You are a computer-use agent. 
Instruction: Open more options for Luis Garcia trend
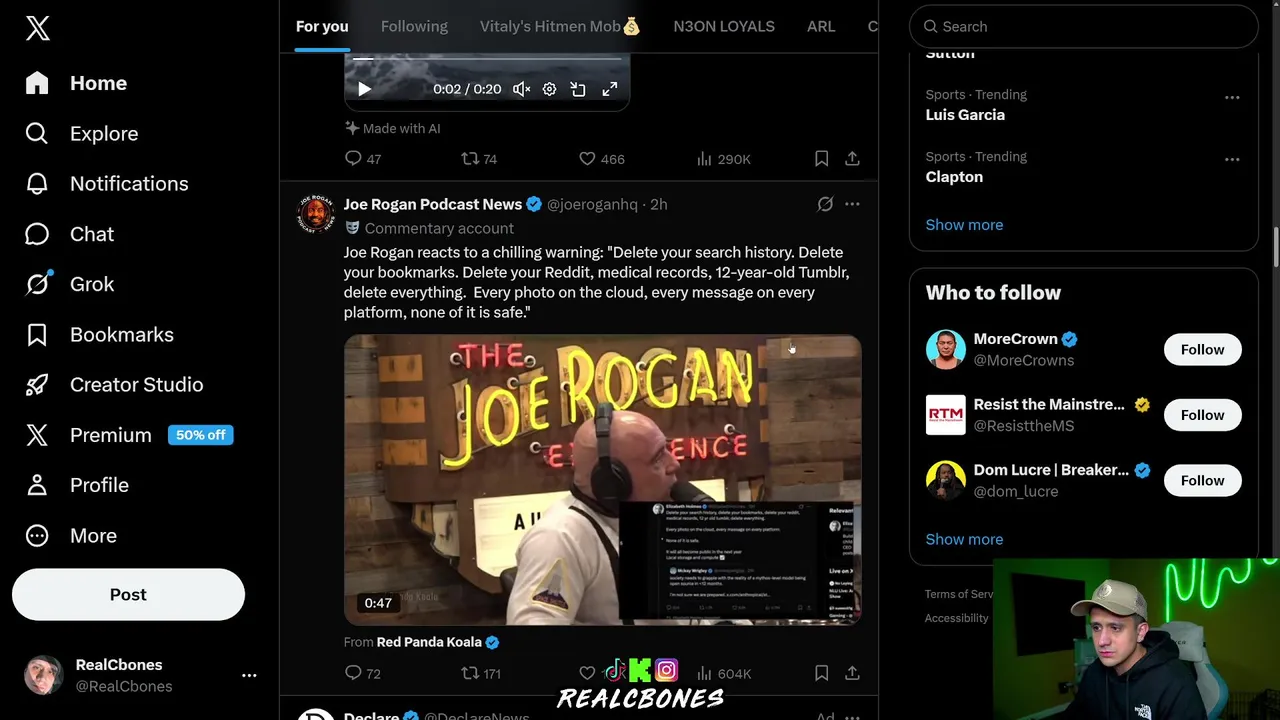pyautogui.click(x=1232, y=97)
